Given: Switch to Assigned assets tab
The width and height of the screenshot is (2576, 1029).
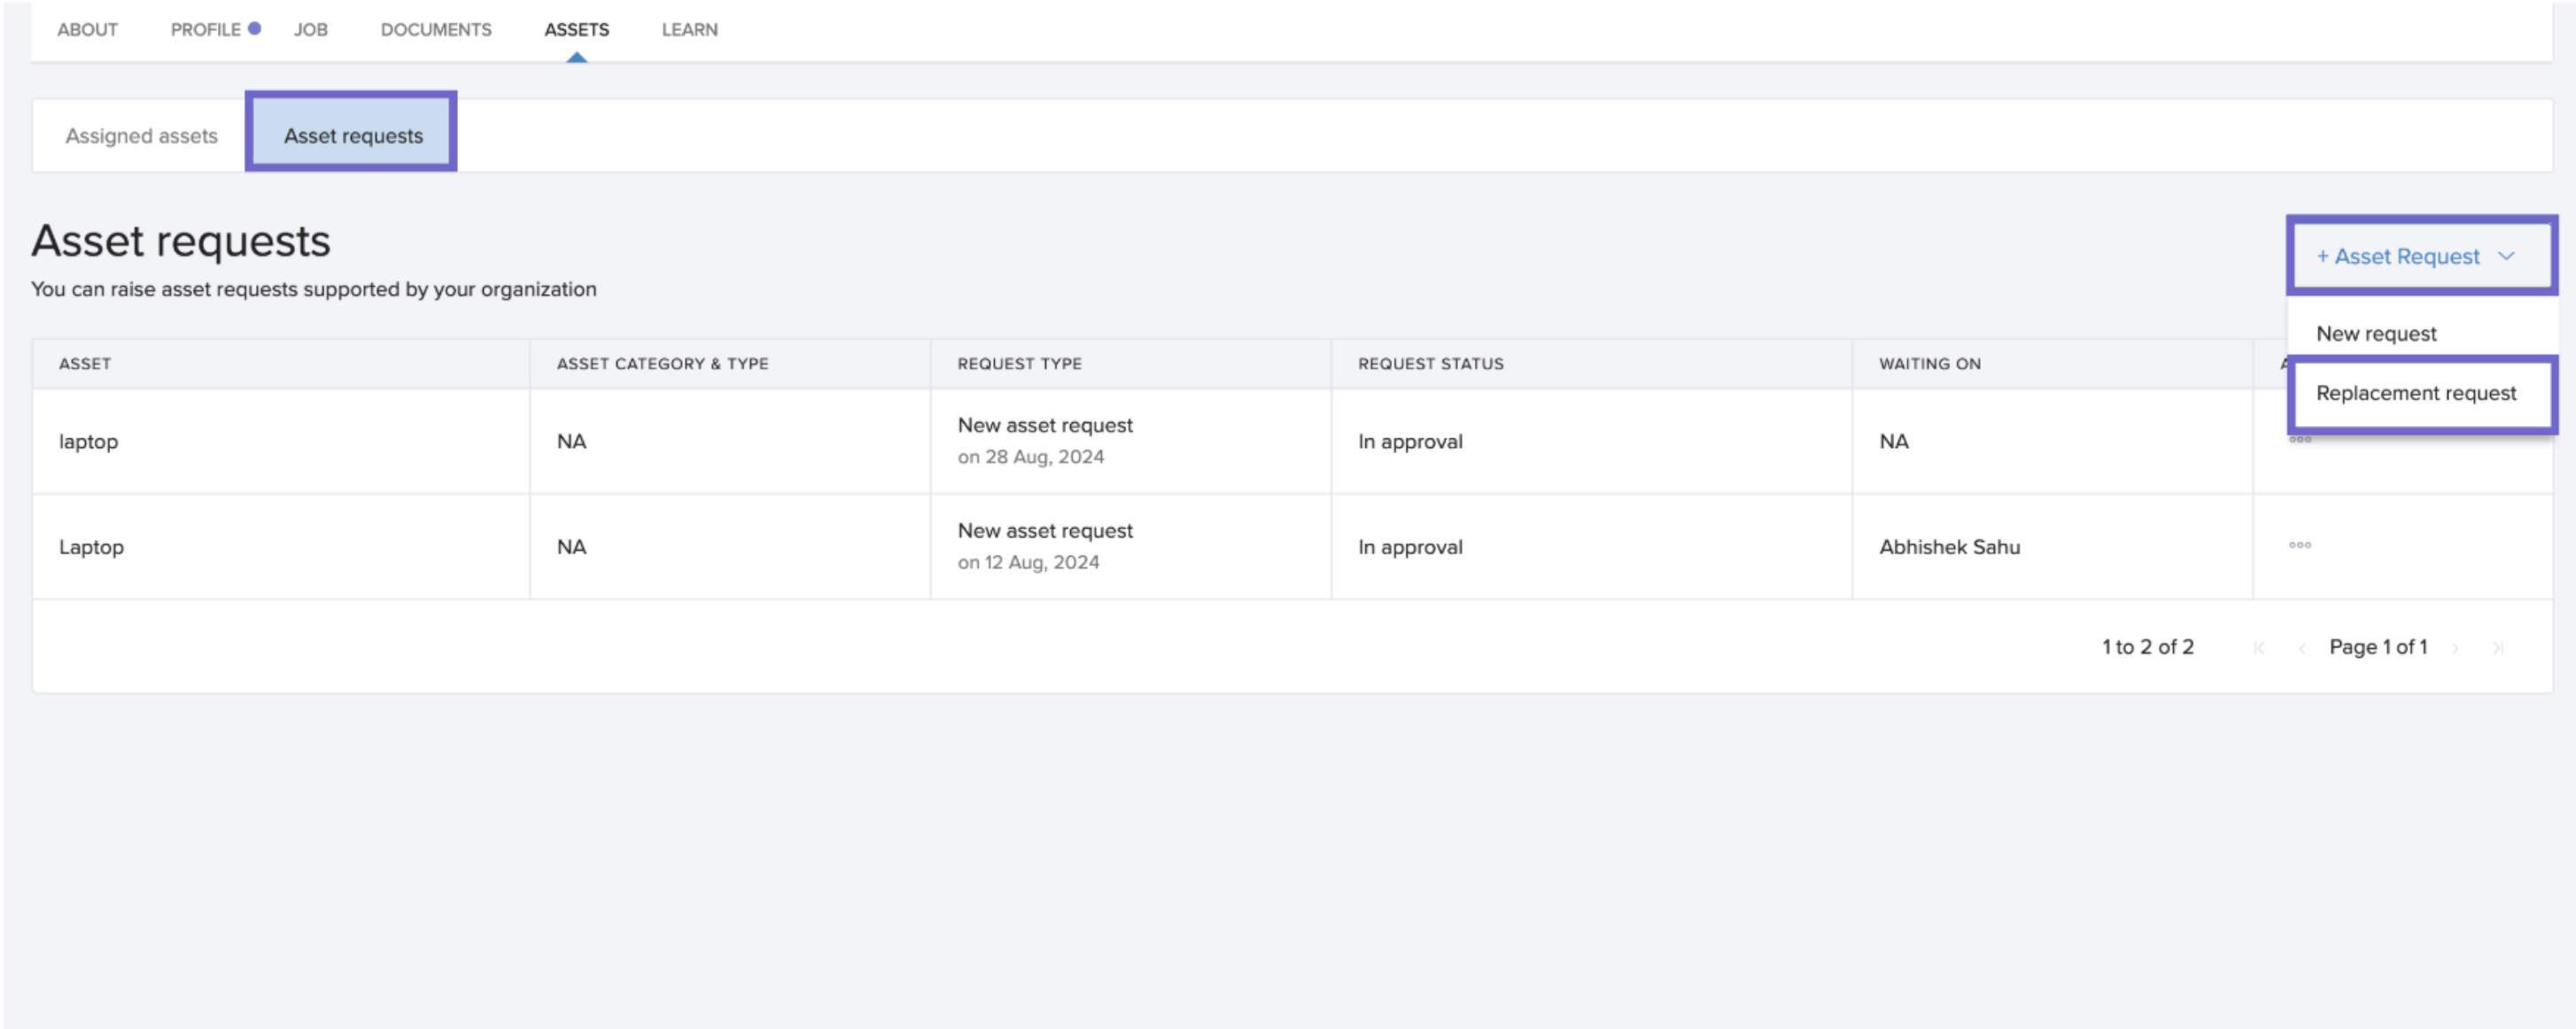Looking at the screenshot, I should click(141, 136).
